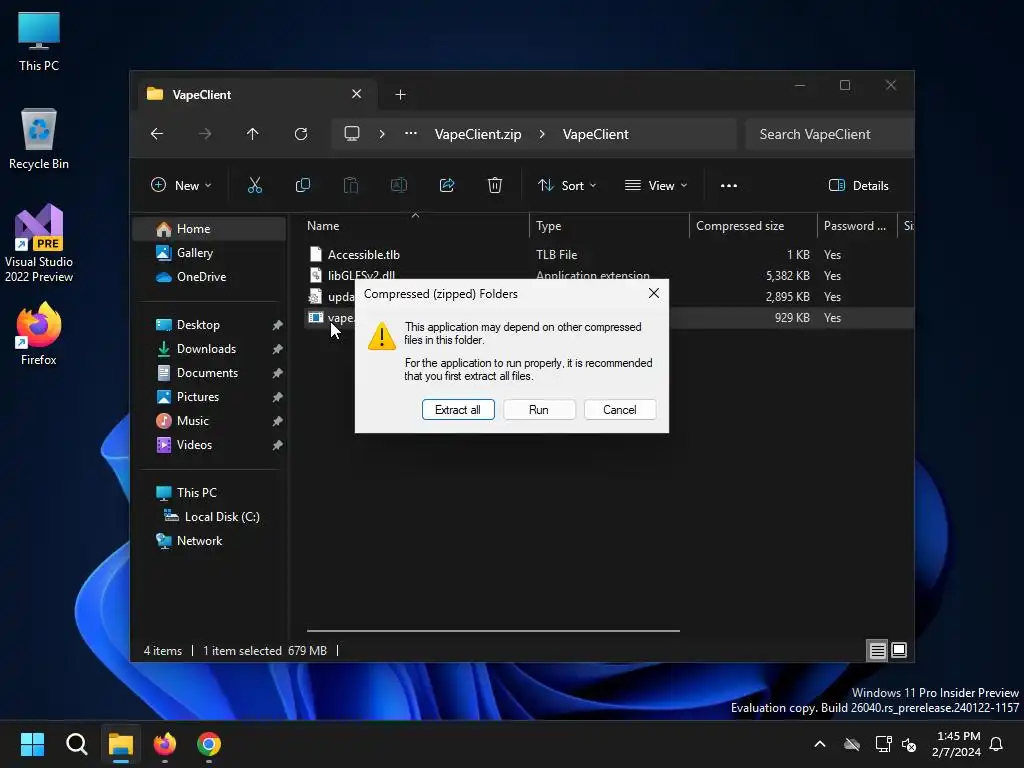Sort by Password column header
This screenshot has width=1024, height=768.
(x=857, y=226)
